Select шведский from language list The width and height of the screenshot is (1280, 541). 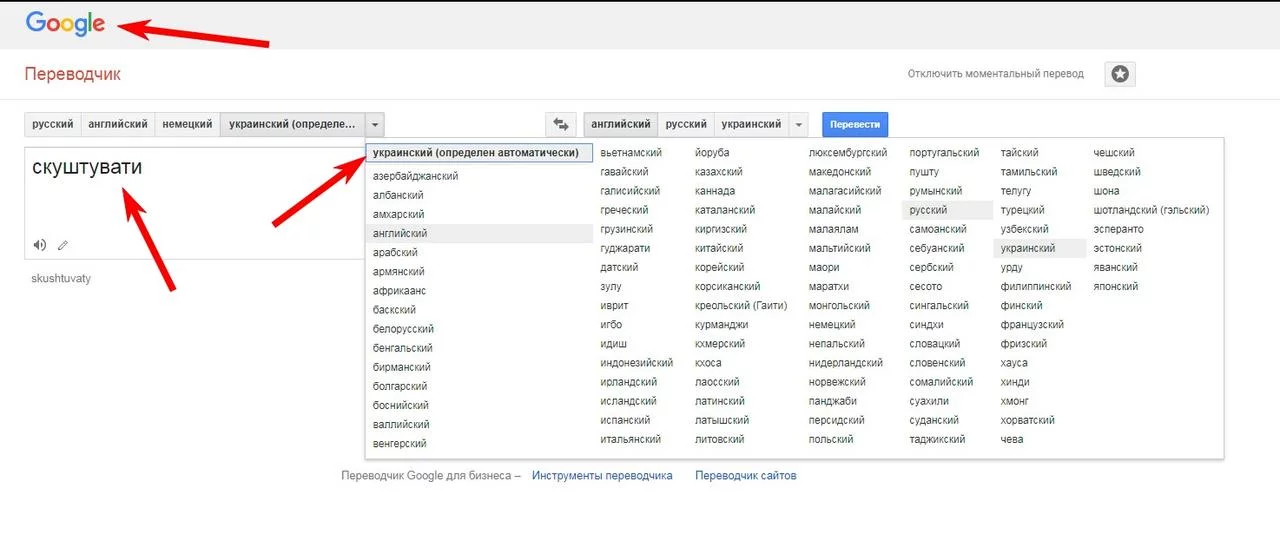point(1118,172)
